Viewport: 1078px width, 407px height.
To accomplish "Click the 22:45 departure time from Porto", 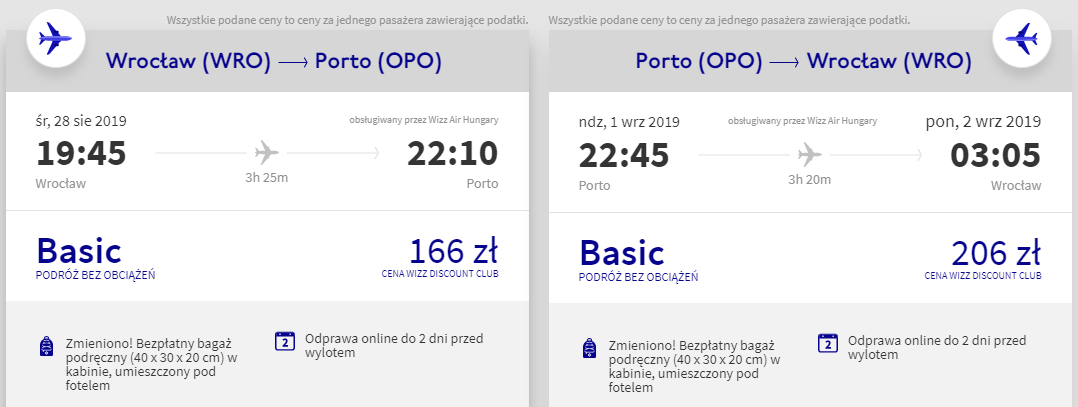I will point(625,155).
